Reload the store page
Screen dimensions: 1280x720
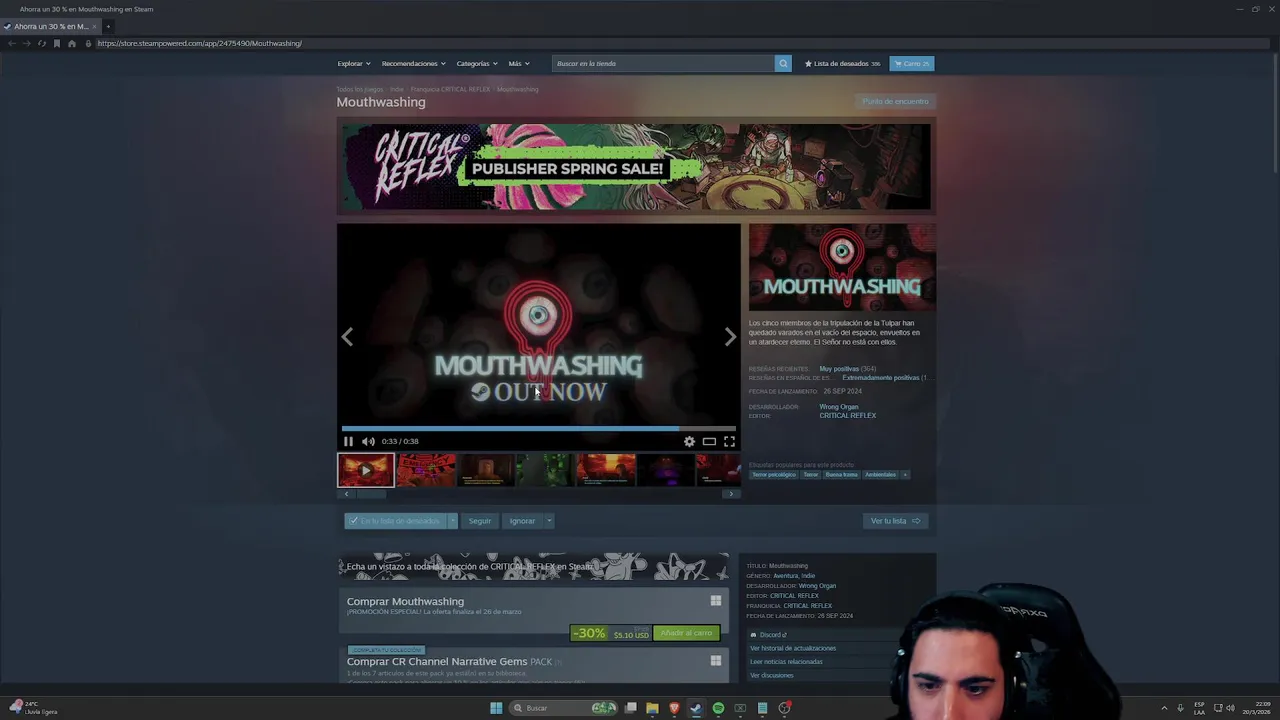coord(41,44)
